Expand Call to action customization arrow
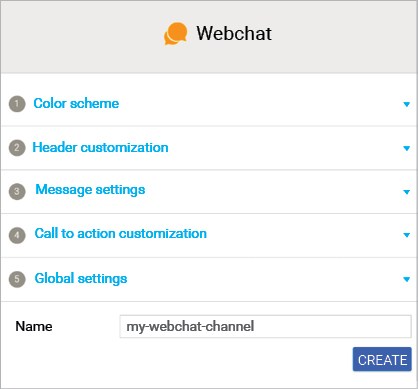418x389 pixels. tap(406, 235)
